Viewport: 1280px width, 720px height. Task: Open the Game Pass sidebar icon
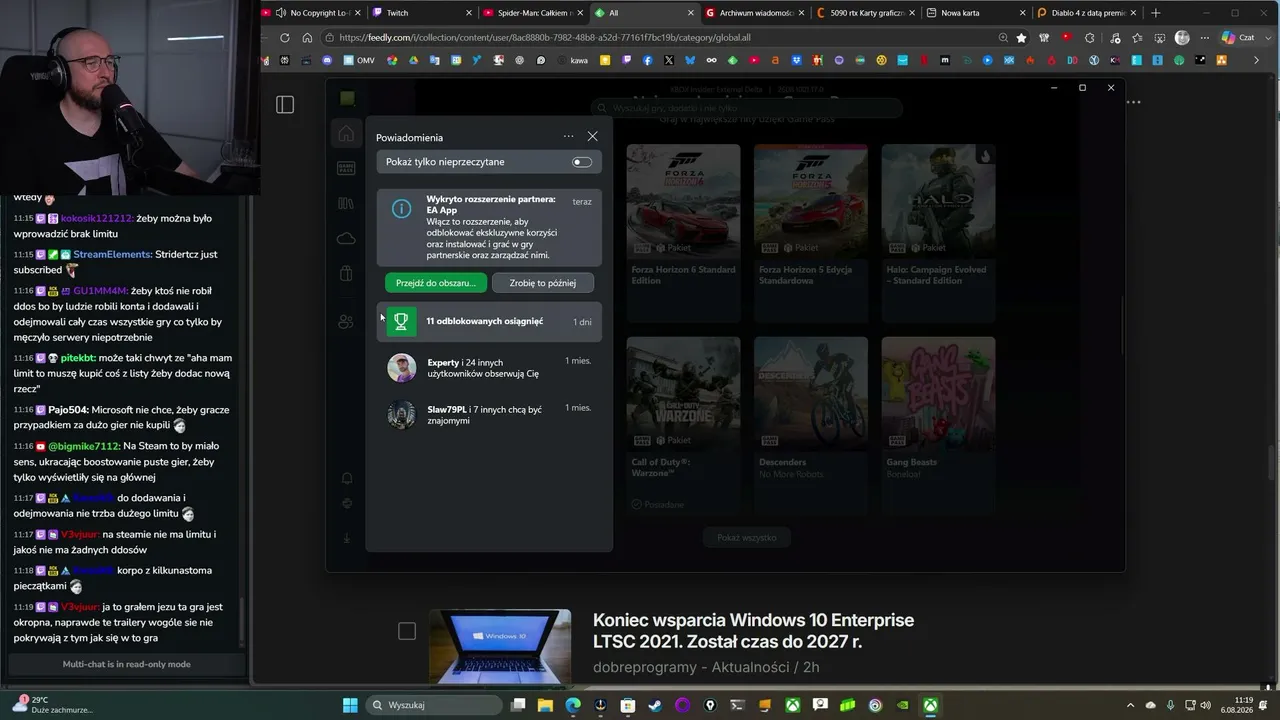(x=346, y=168)
